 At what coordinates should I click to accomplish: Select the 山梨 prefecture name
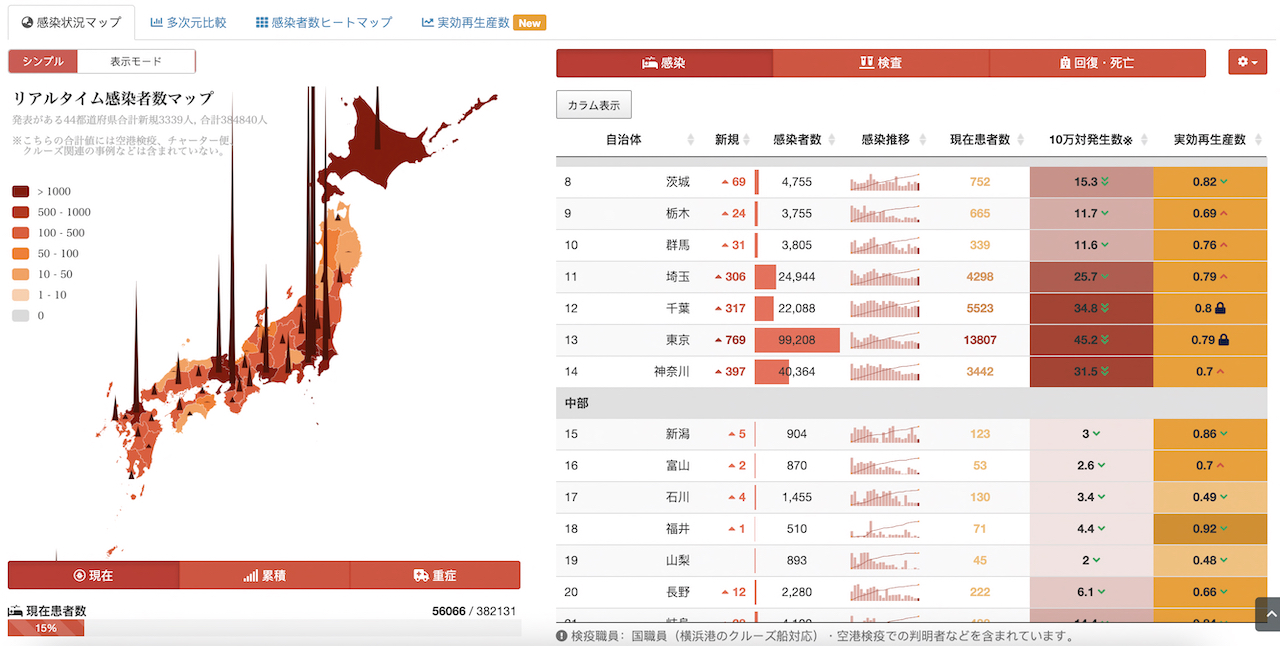[x=678, y=560]
